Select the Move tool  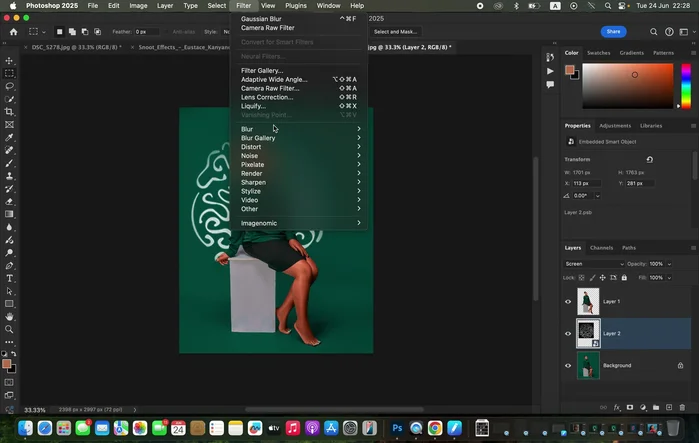(10, 60)
